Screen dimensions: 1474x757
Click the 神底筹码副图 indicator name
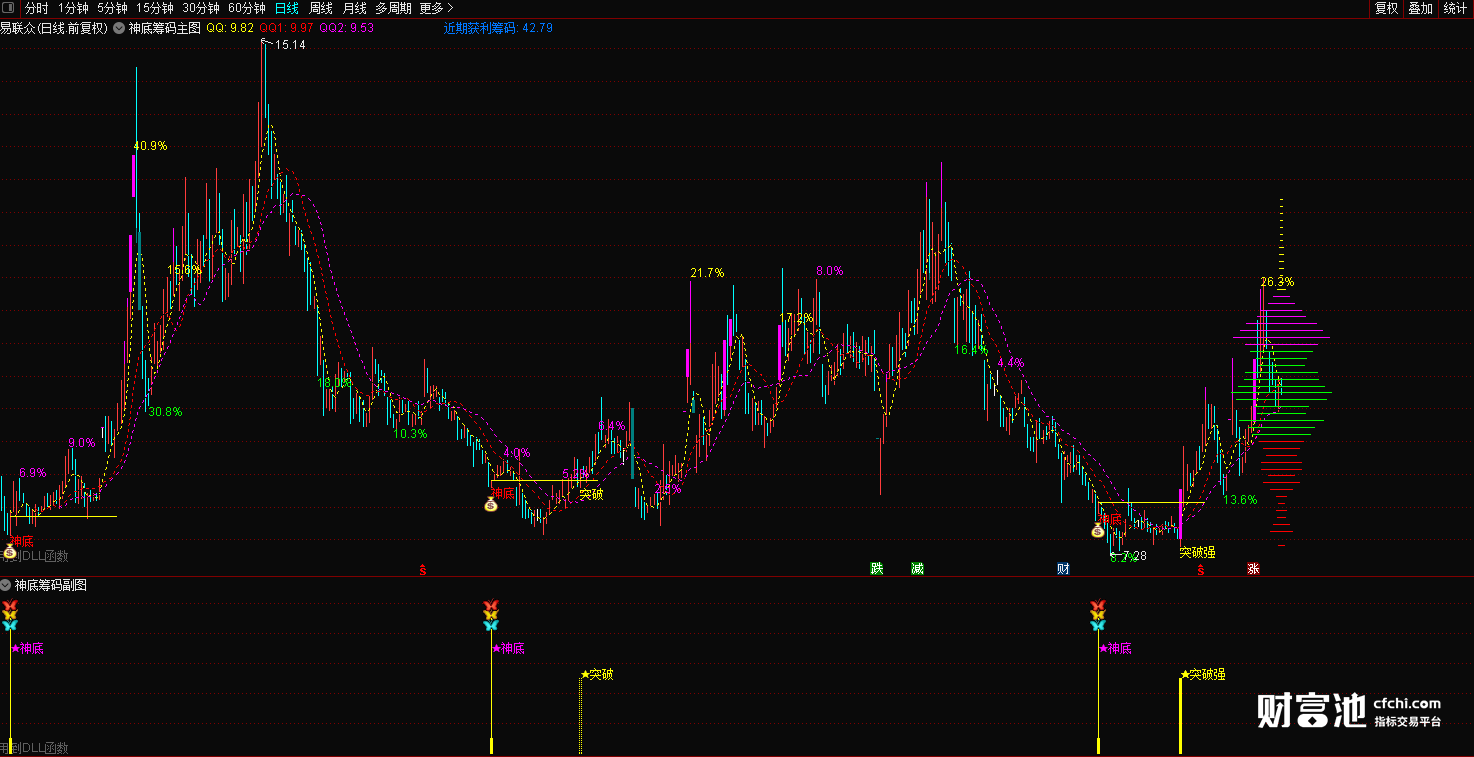(50, 585)
